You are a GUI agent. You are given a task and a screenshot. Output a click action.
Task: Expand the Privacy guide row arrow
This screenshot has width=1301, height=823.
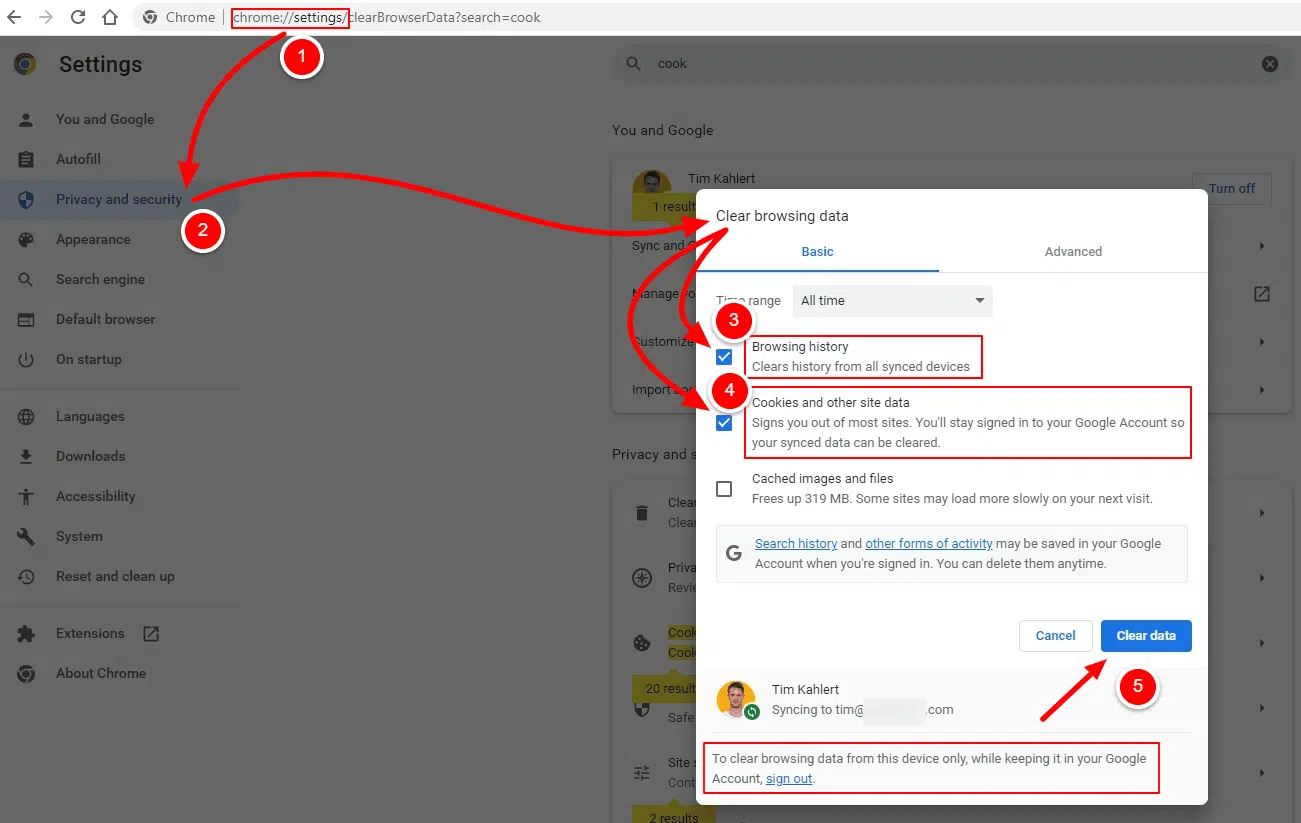tap(1262, 578)
